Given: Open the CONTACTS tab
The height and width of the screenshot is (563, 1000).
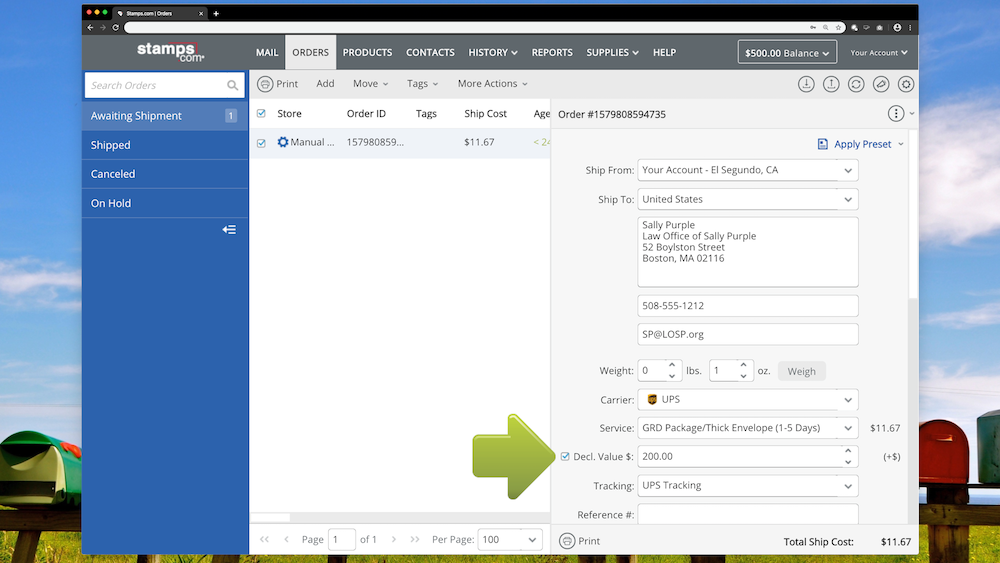Looking at the screenshot, I should [430, 52].
